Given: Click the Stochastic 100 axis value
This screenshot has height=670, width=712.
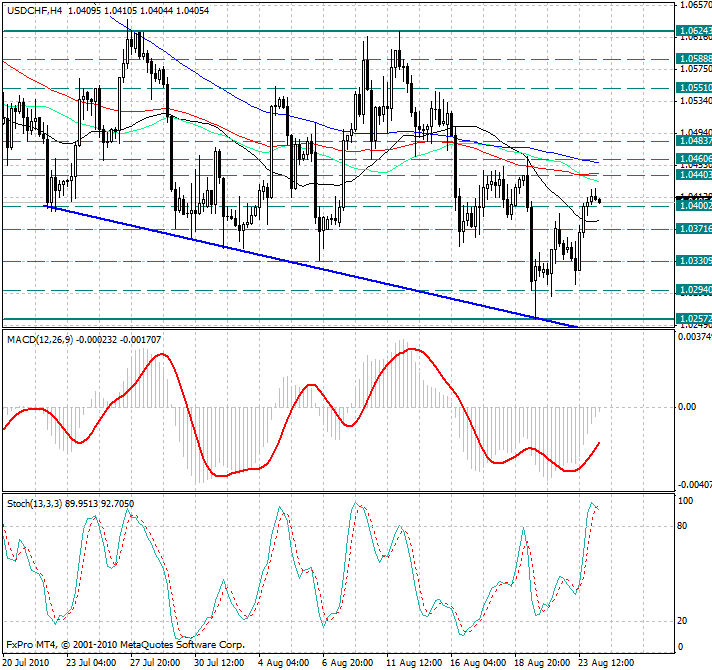Looking at the screenshot, I should (x=685, y=501).
